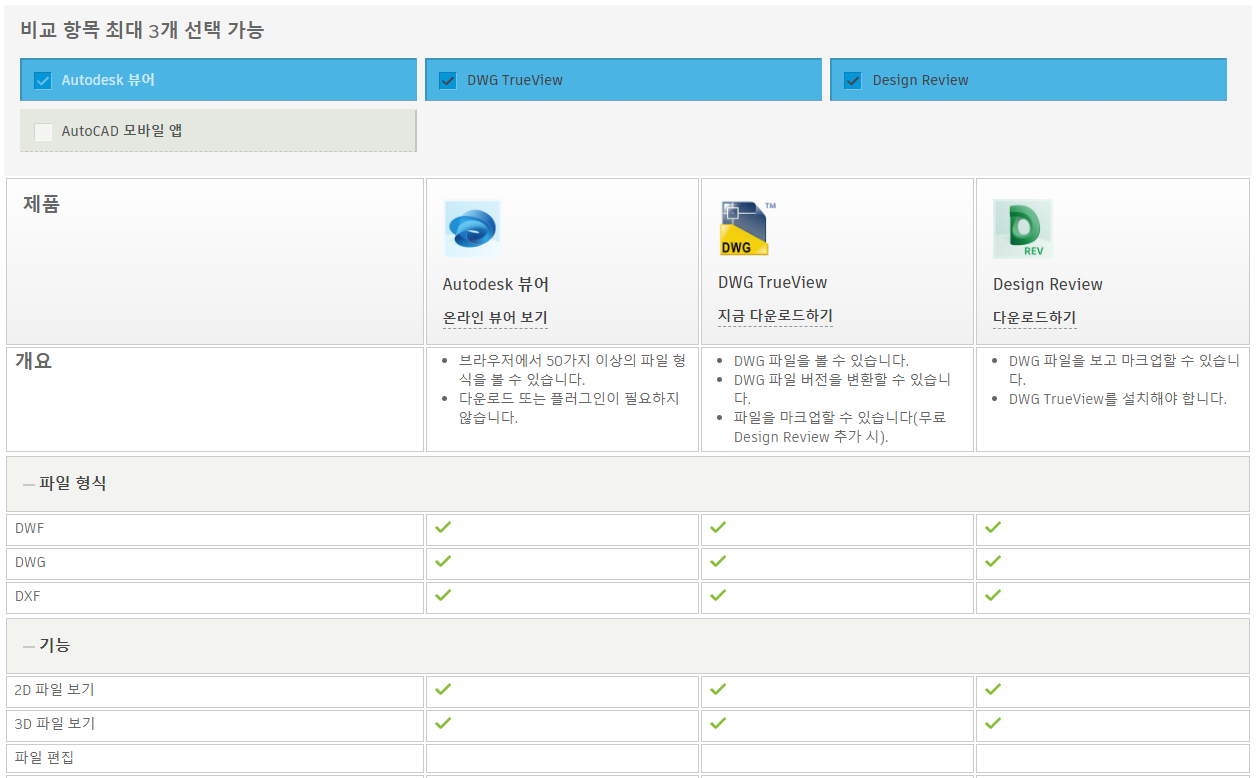The height and width of the screenshot is (778, 1256).
Task: Select the DXF row label
Action: 29,596
